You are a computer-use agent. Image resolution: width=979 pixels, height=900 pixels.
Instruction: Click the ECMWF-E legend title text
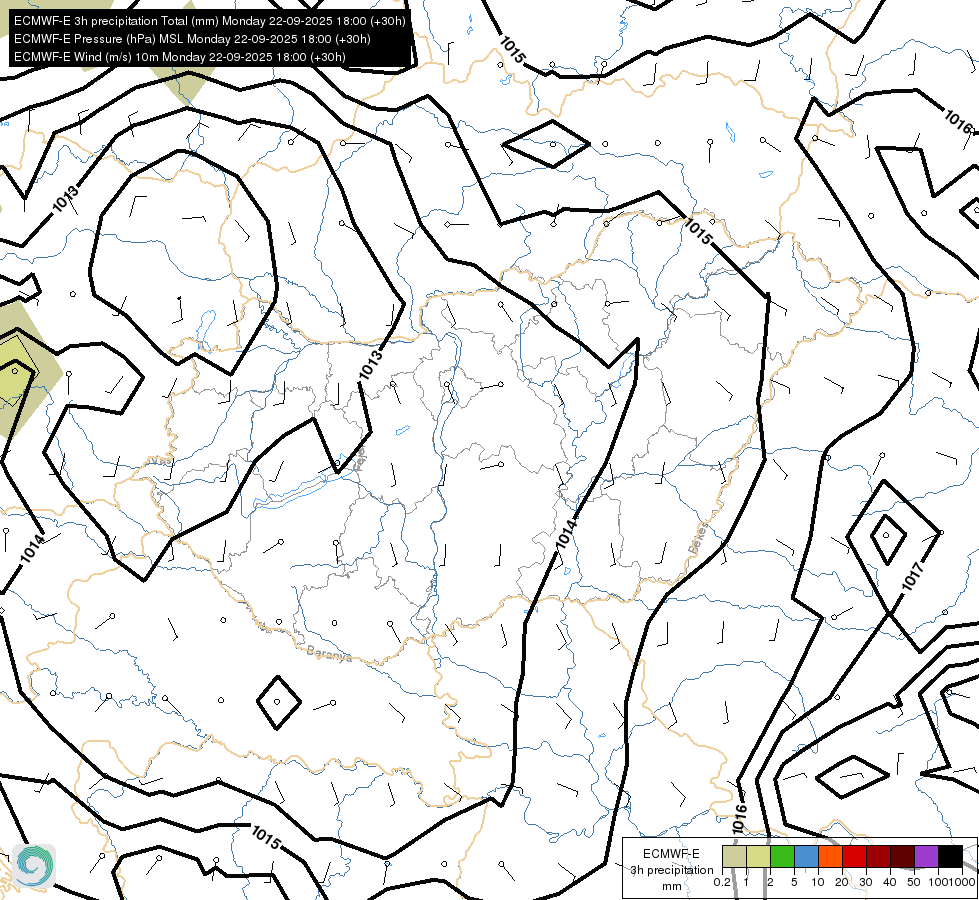coord(671,854)
